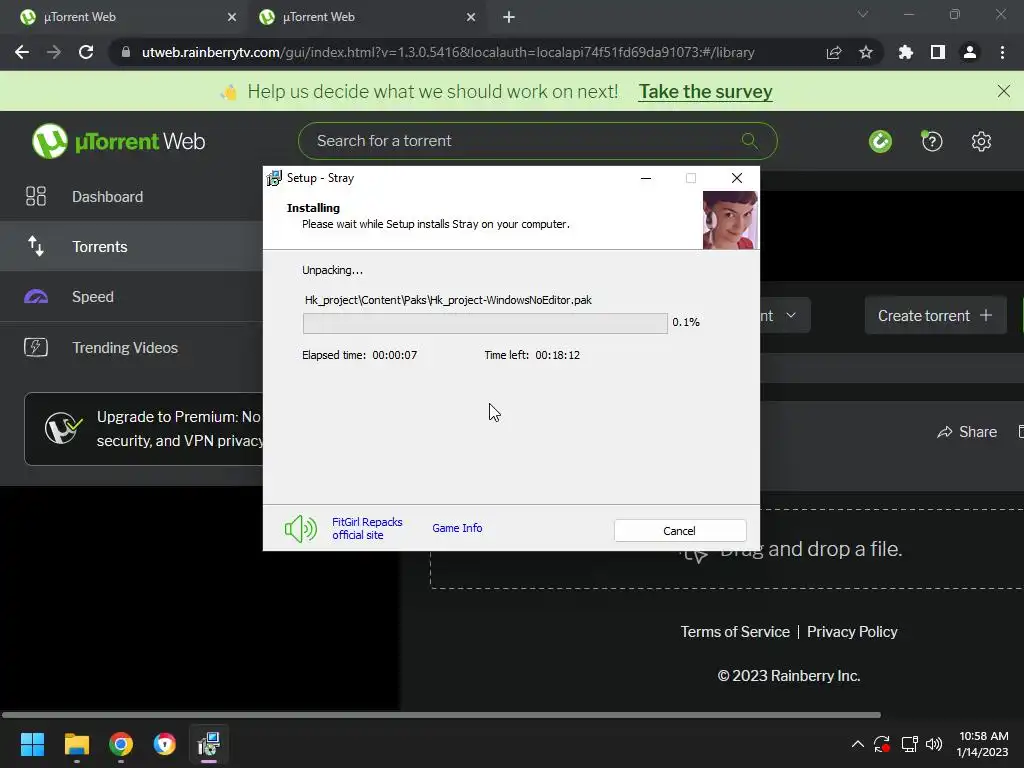This screenshot has height=768, width=1024.
Task: Show hidden tray icons chevron
Action: point(857,744)
